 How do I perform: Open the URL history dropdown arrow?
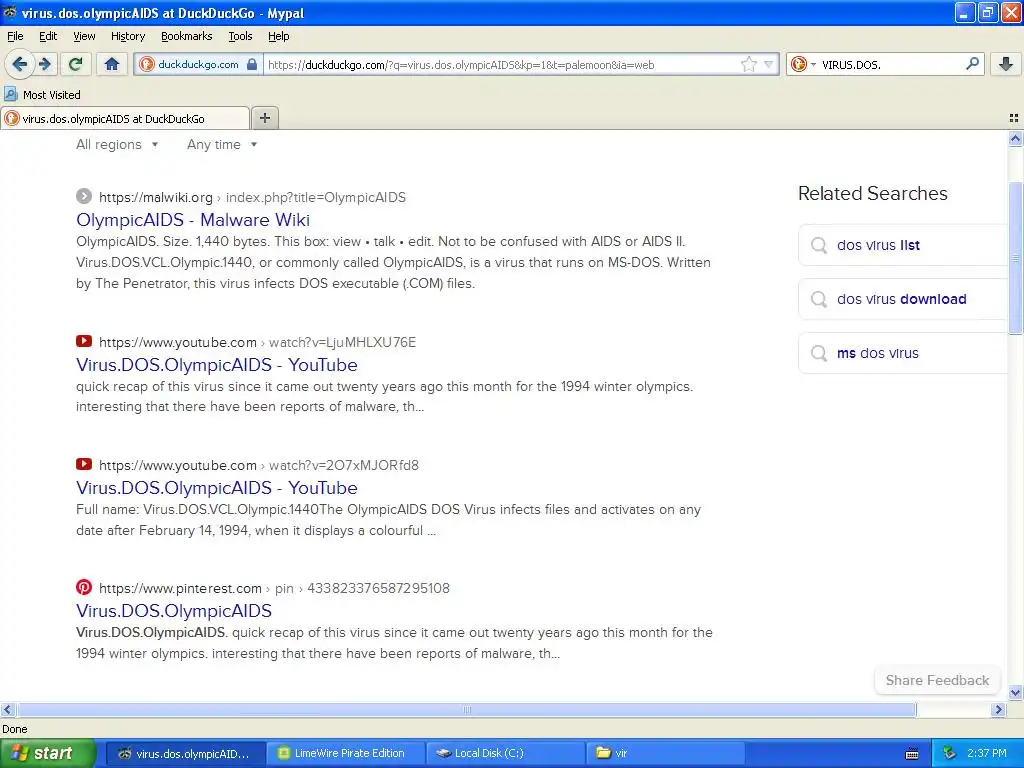(x=769, y=64)
